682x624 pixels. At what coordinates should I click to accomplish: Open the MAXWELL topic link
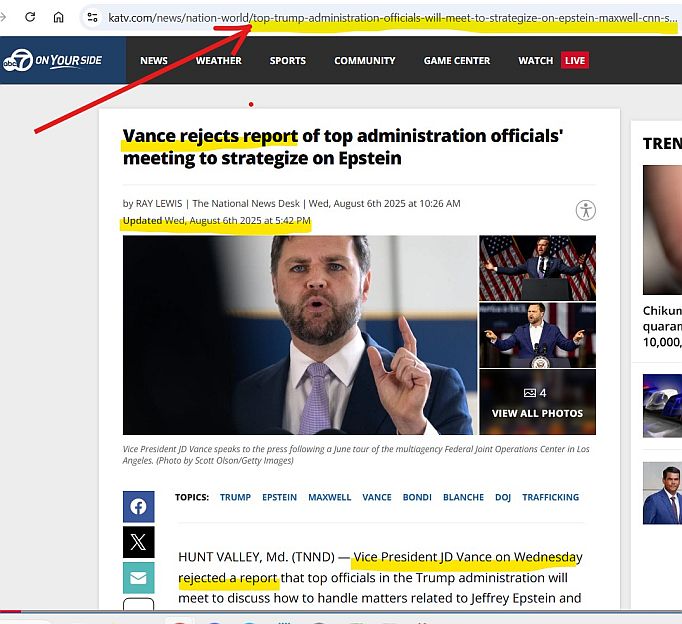(x=329, y=497)
